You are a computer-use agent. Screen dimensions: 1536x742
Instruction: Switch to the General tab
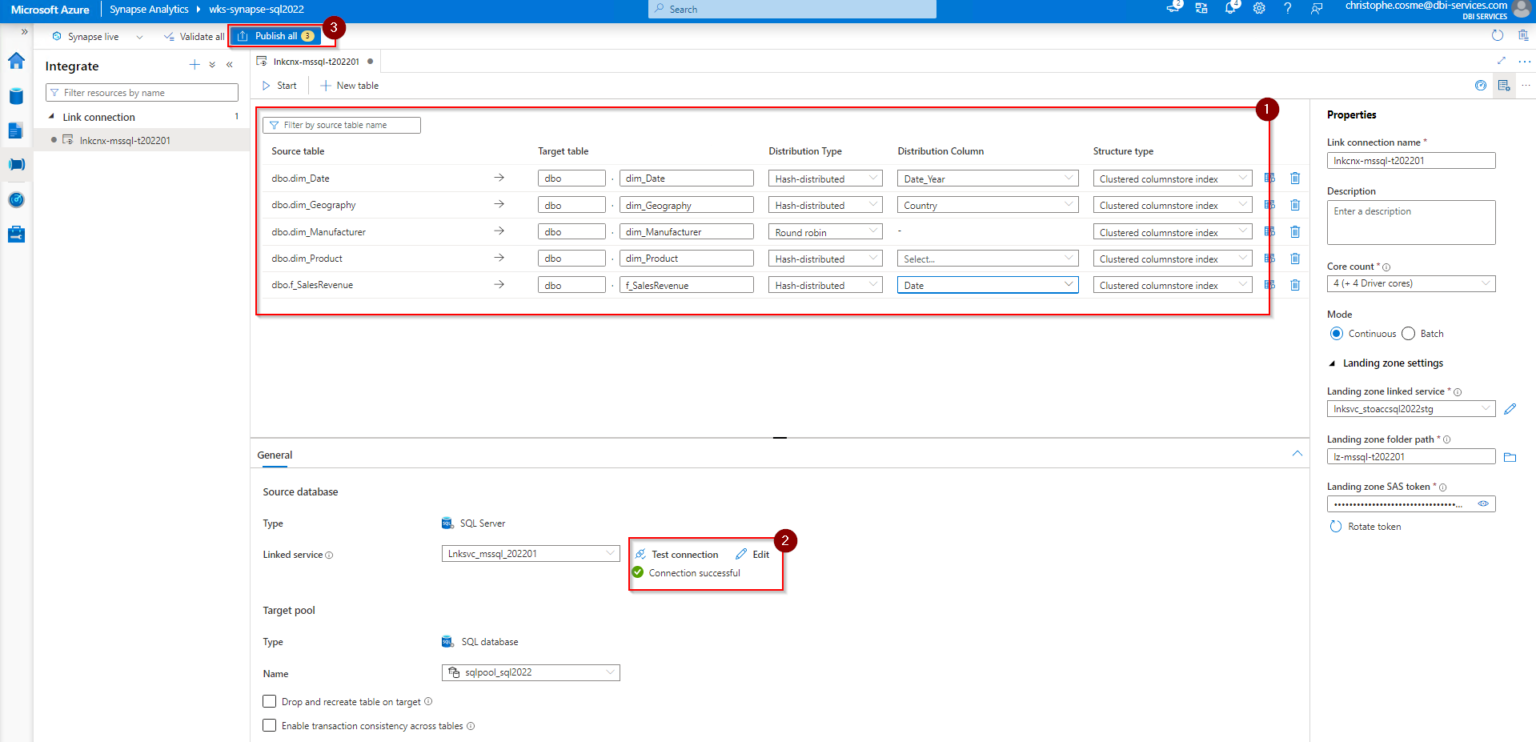(275, 455)
